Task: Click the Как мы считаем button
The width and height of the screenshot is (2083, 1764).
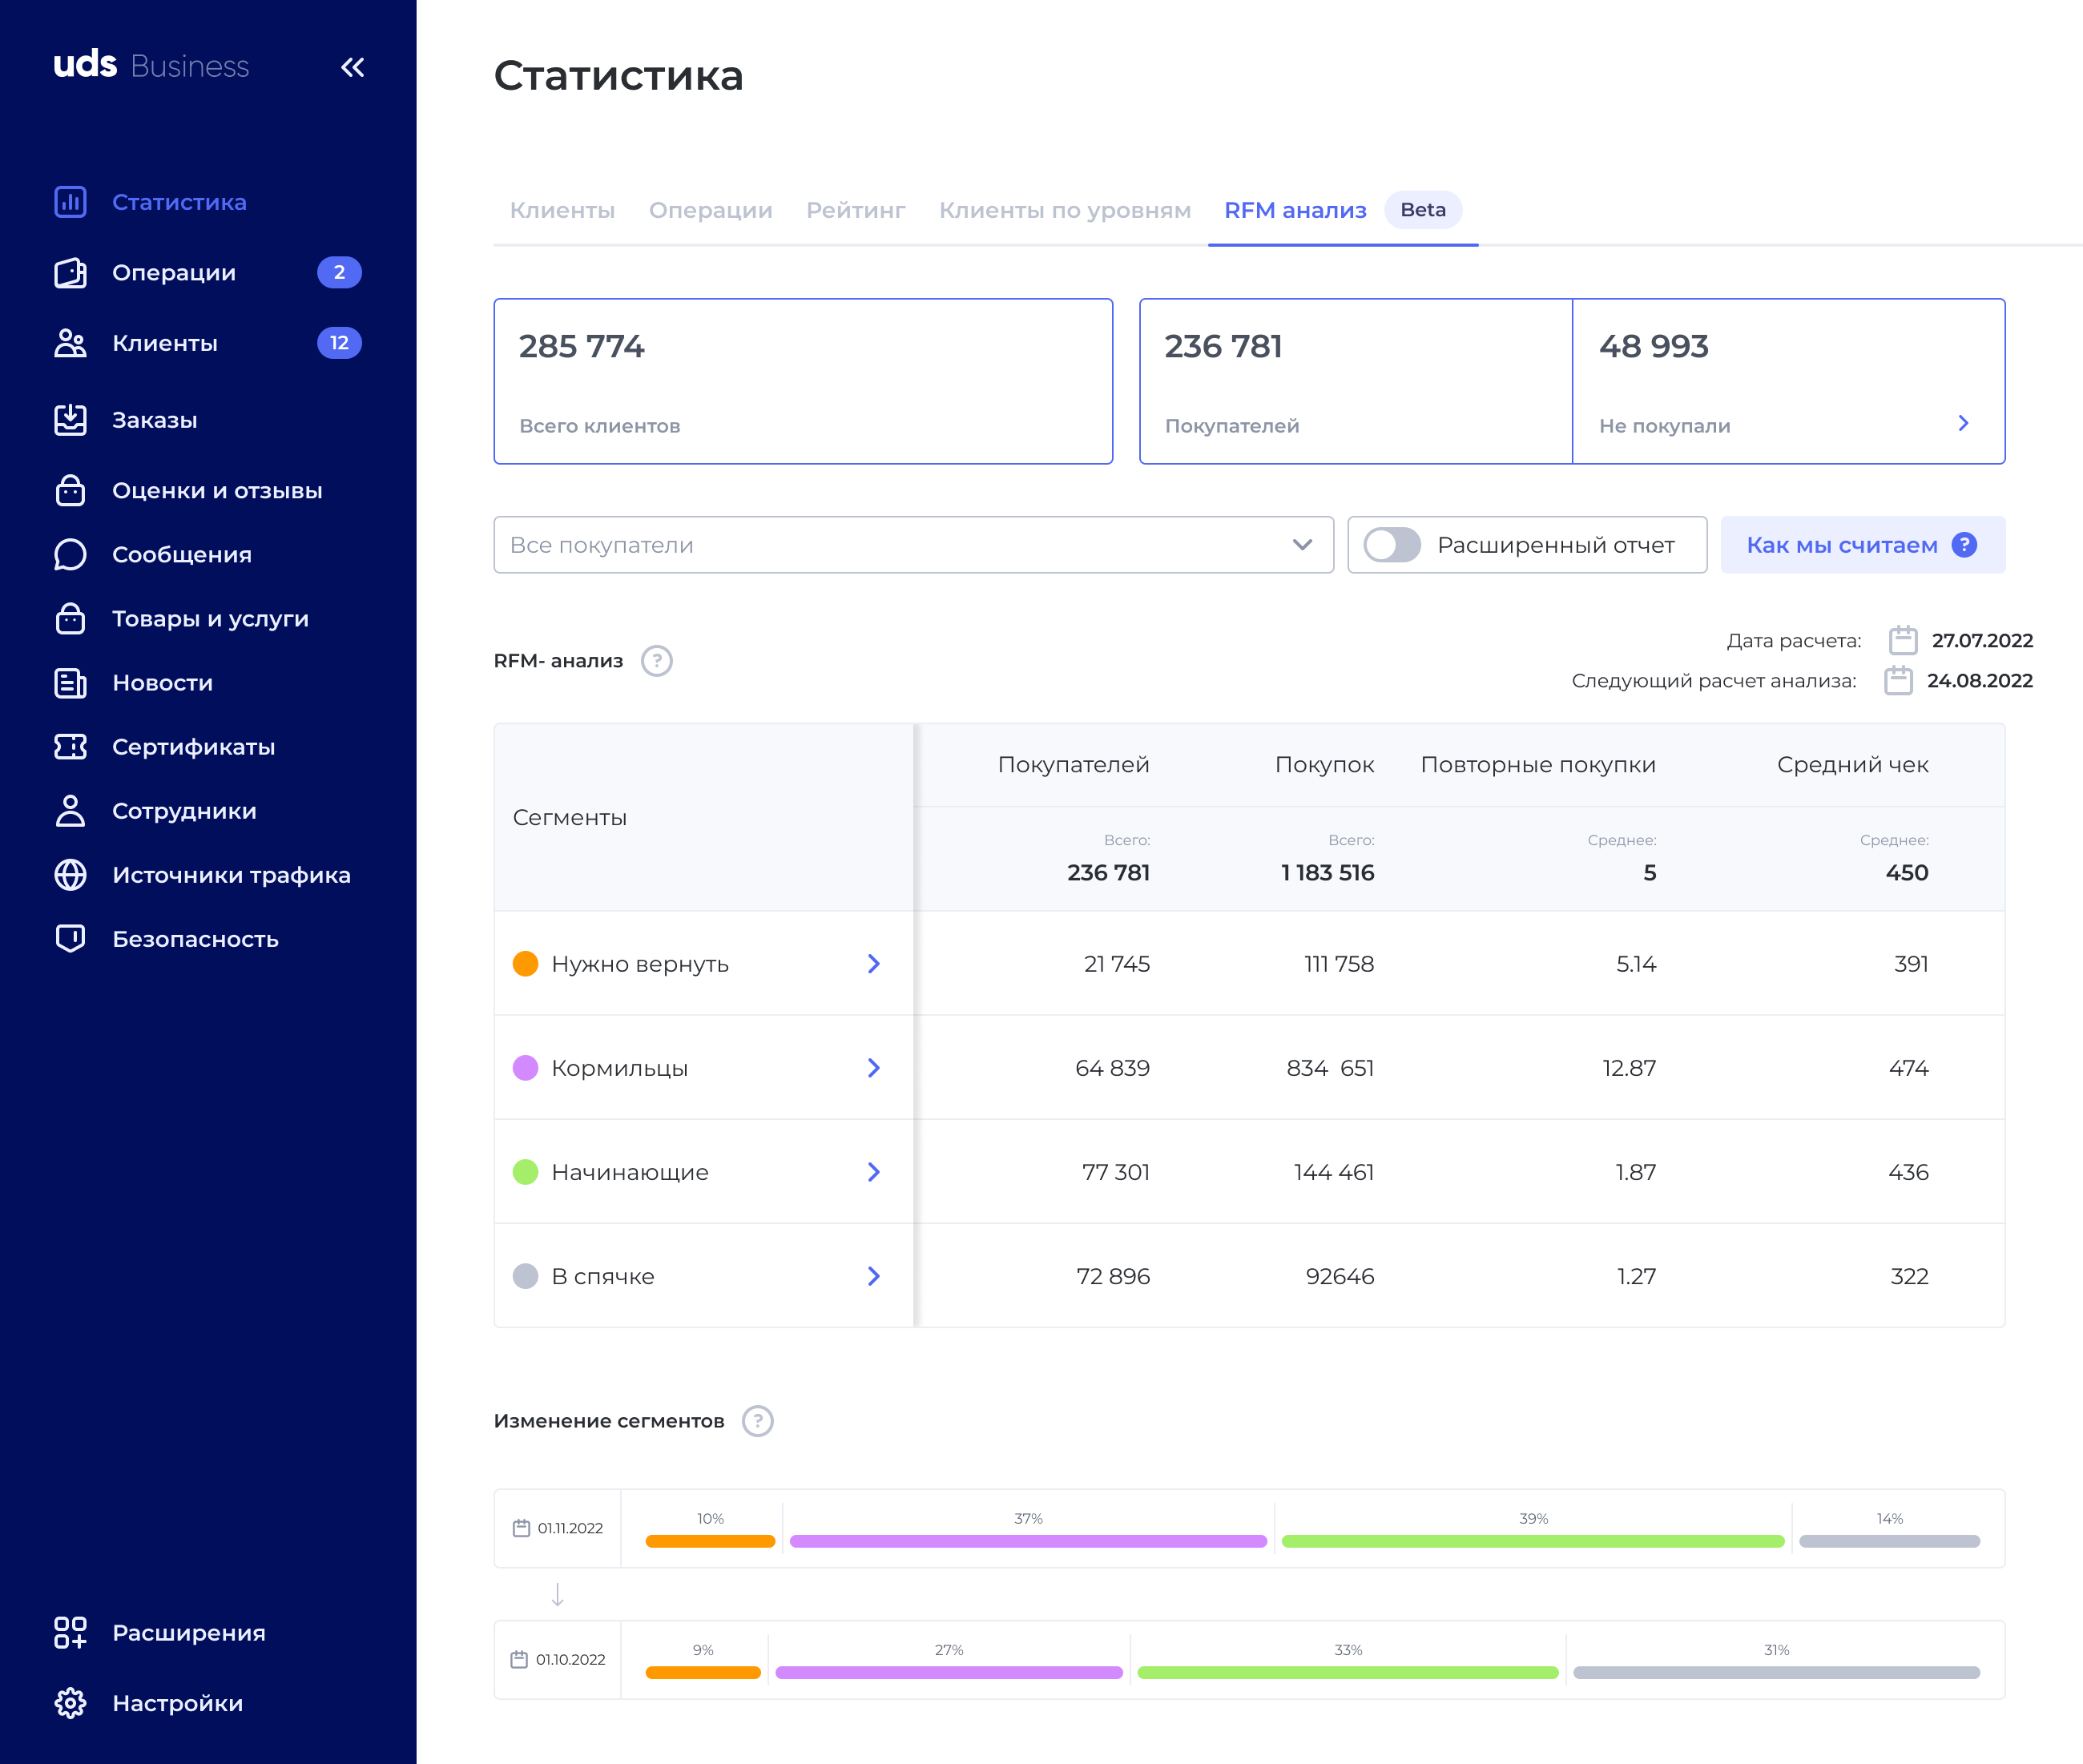Action: (1861, 545)
